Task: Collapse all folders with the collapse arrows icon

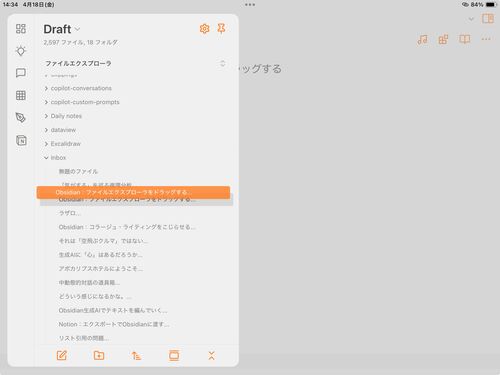Action: (211, 356)
